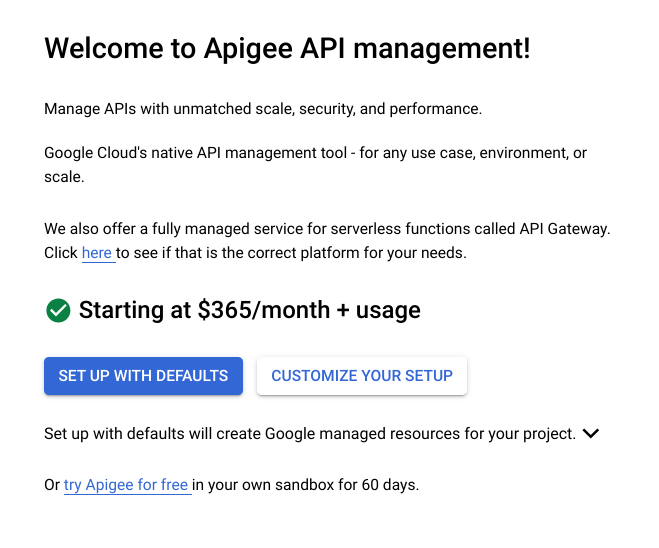Image resolution: width=659 pixels, height=548 pixels.
Task: Expand the Google managed resources chevron
Action: point(591,433)
